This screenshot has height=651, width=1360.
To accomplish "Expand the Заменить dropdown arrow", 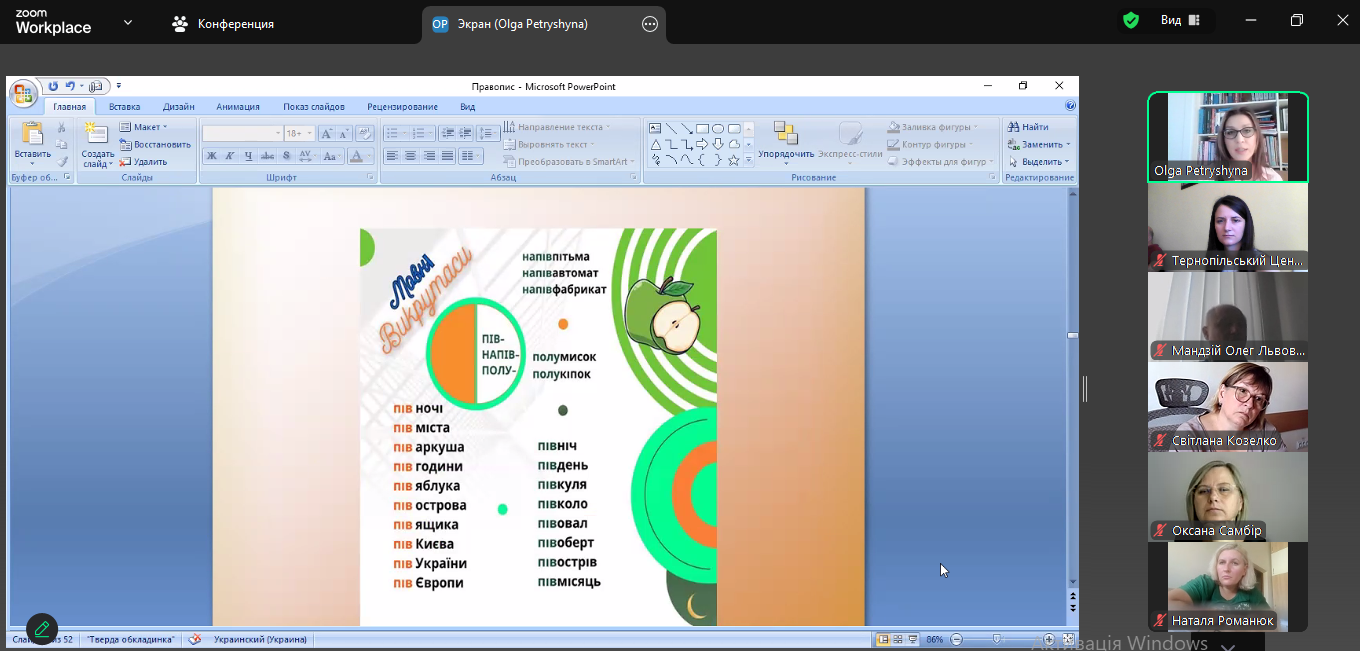I will 1068,144.
